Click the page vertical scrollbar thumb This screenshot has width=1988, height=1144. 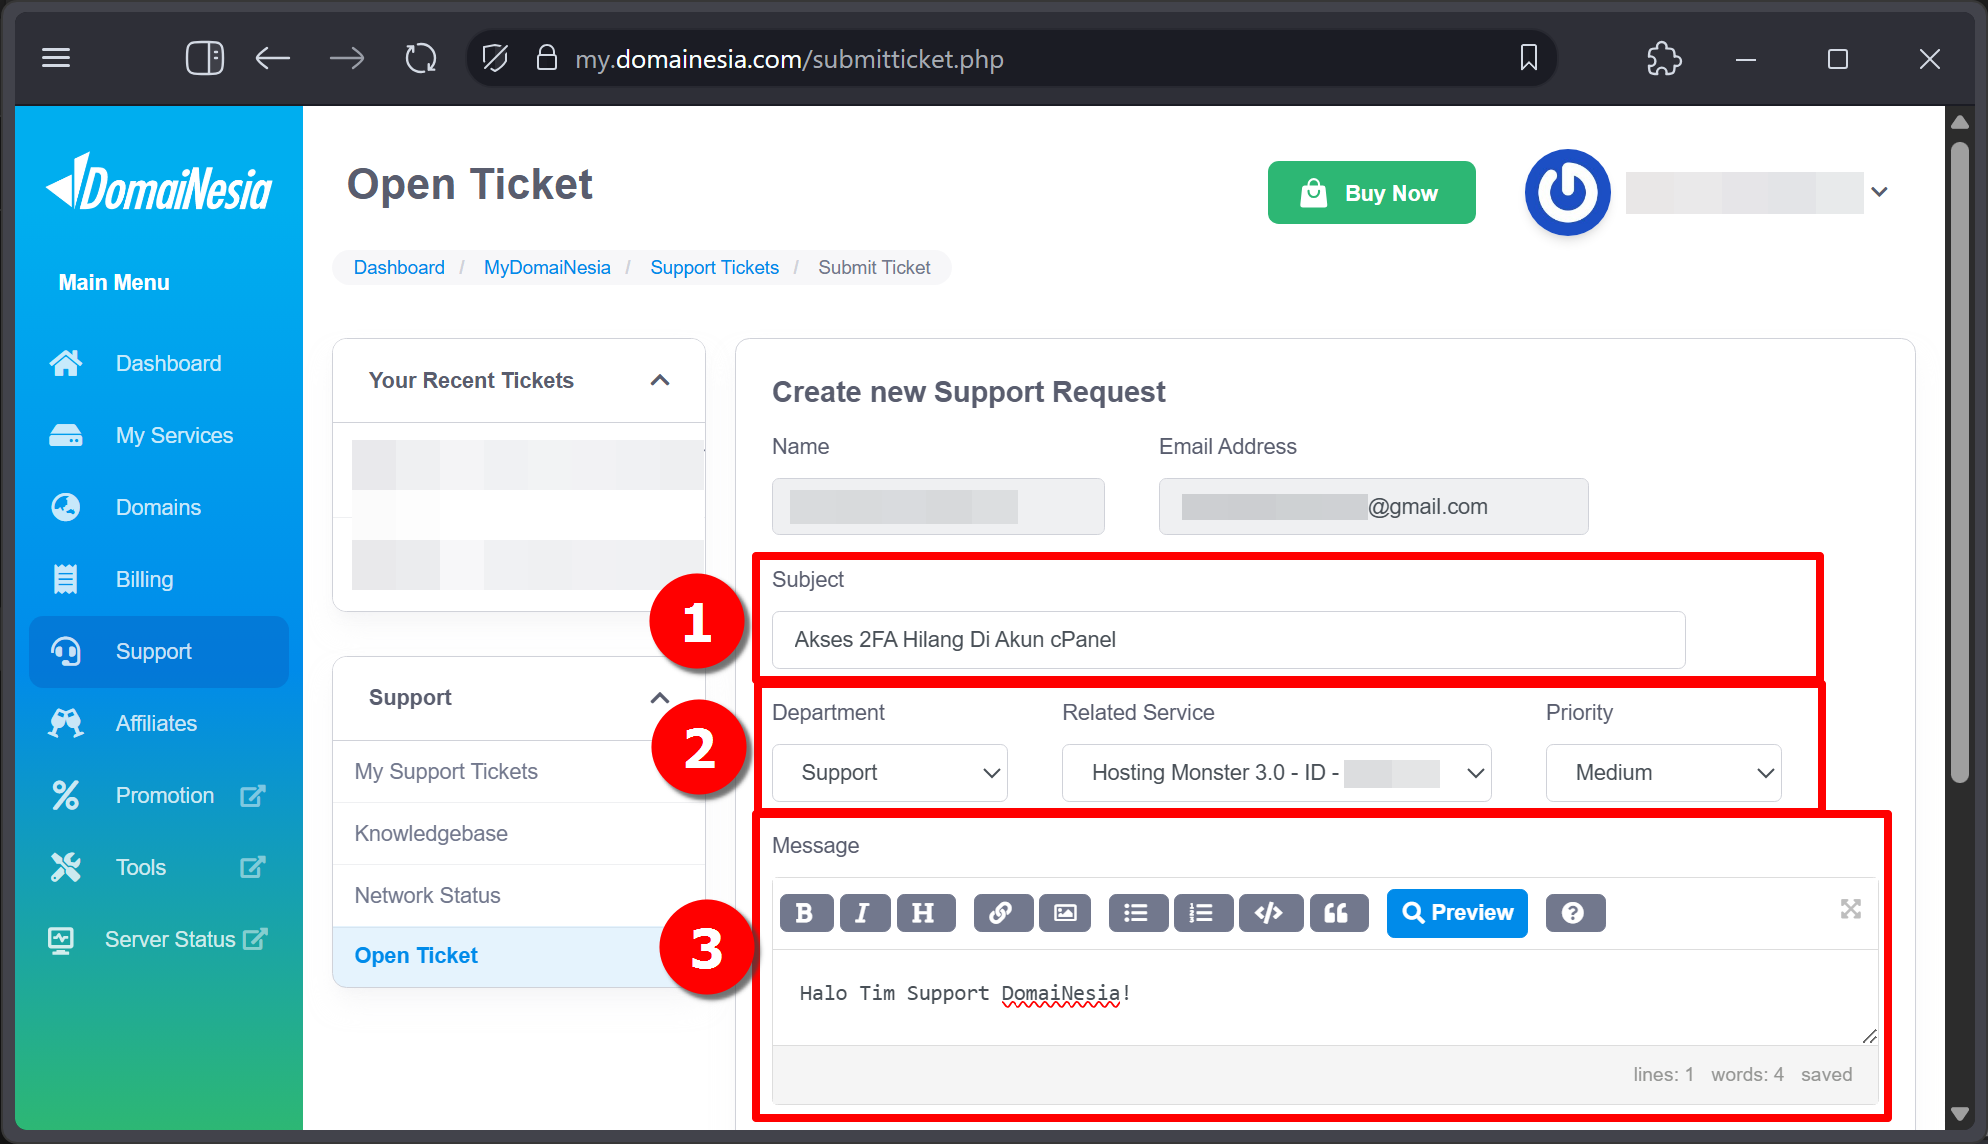[x=1960, y=460]
